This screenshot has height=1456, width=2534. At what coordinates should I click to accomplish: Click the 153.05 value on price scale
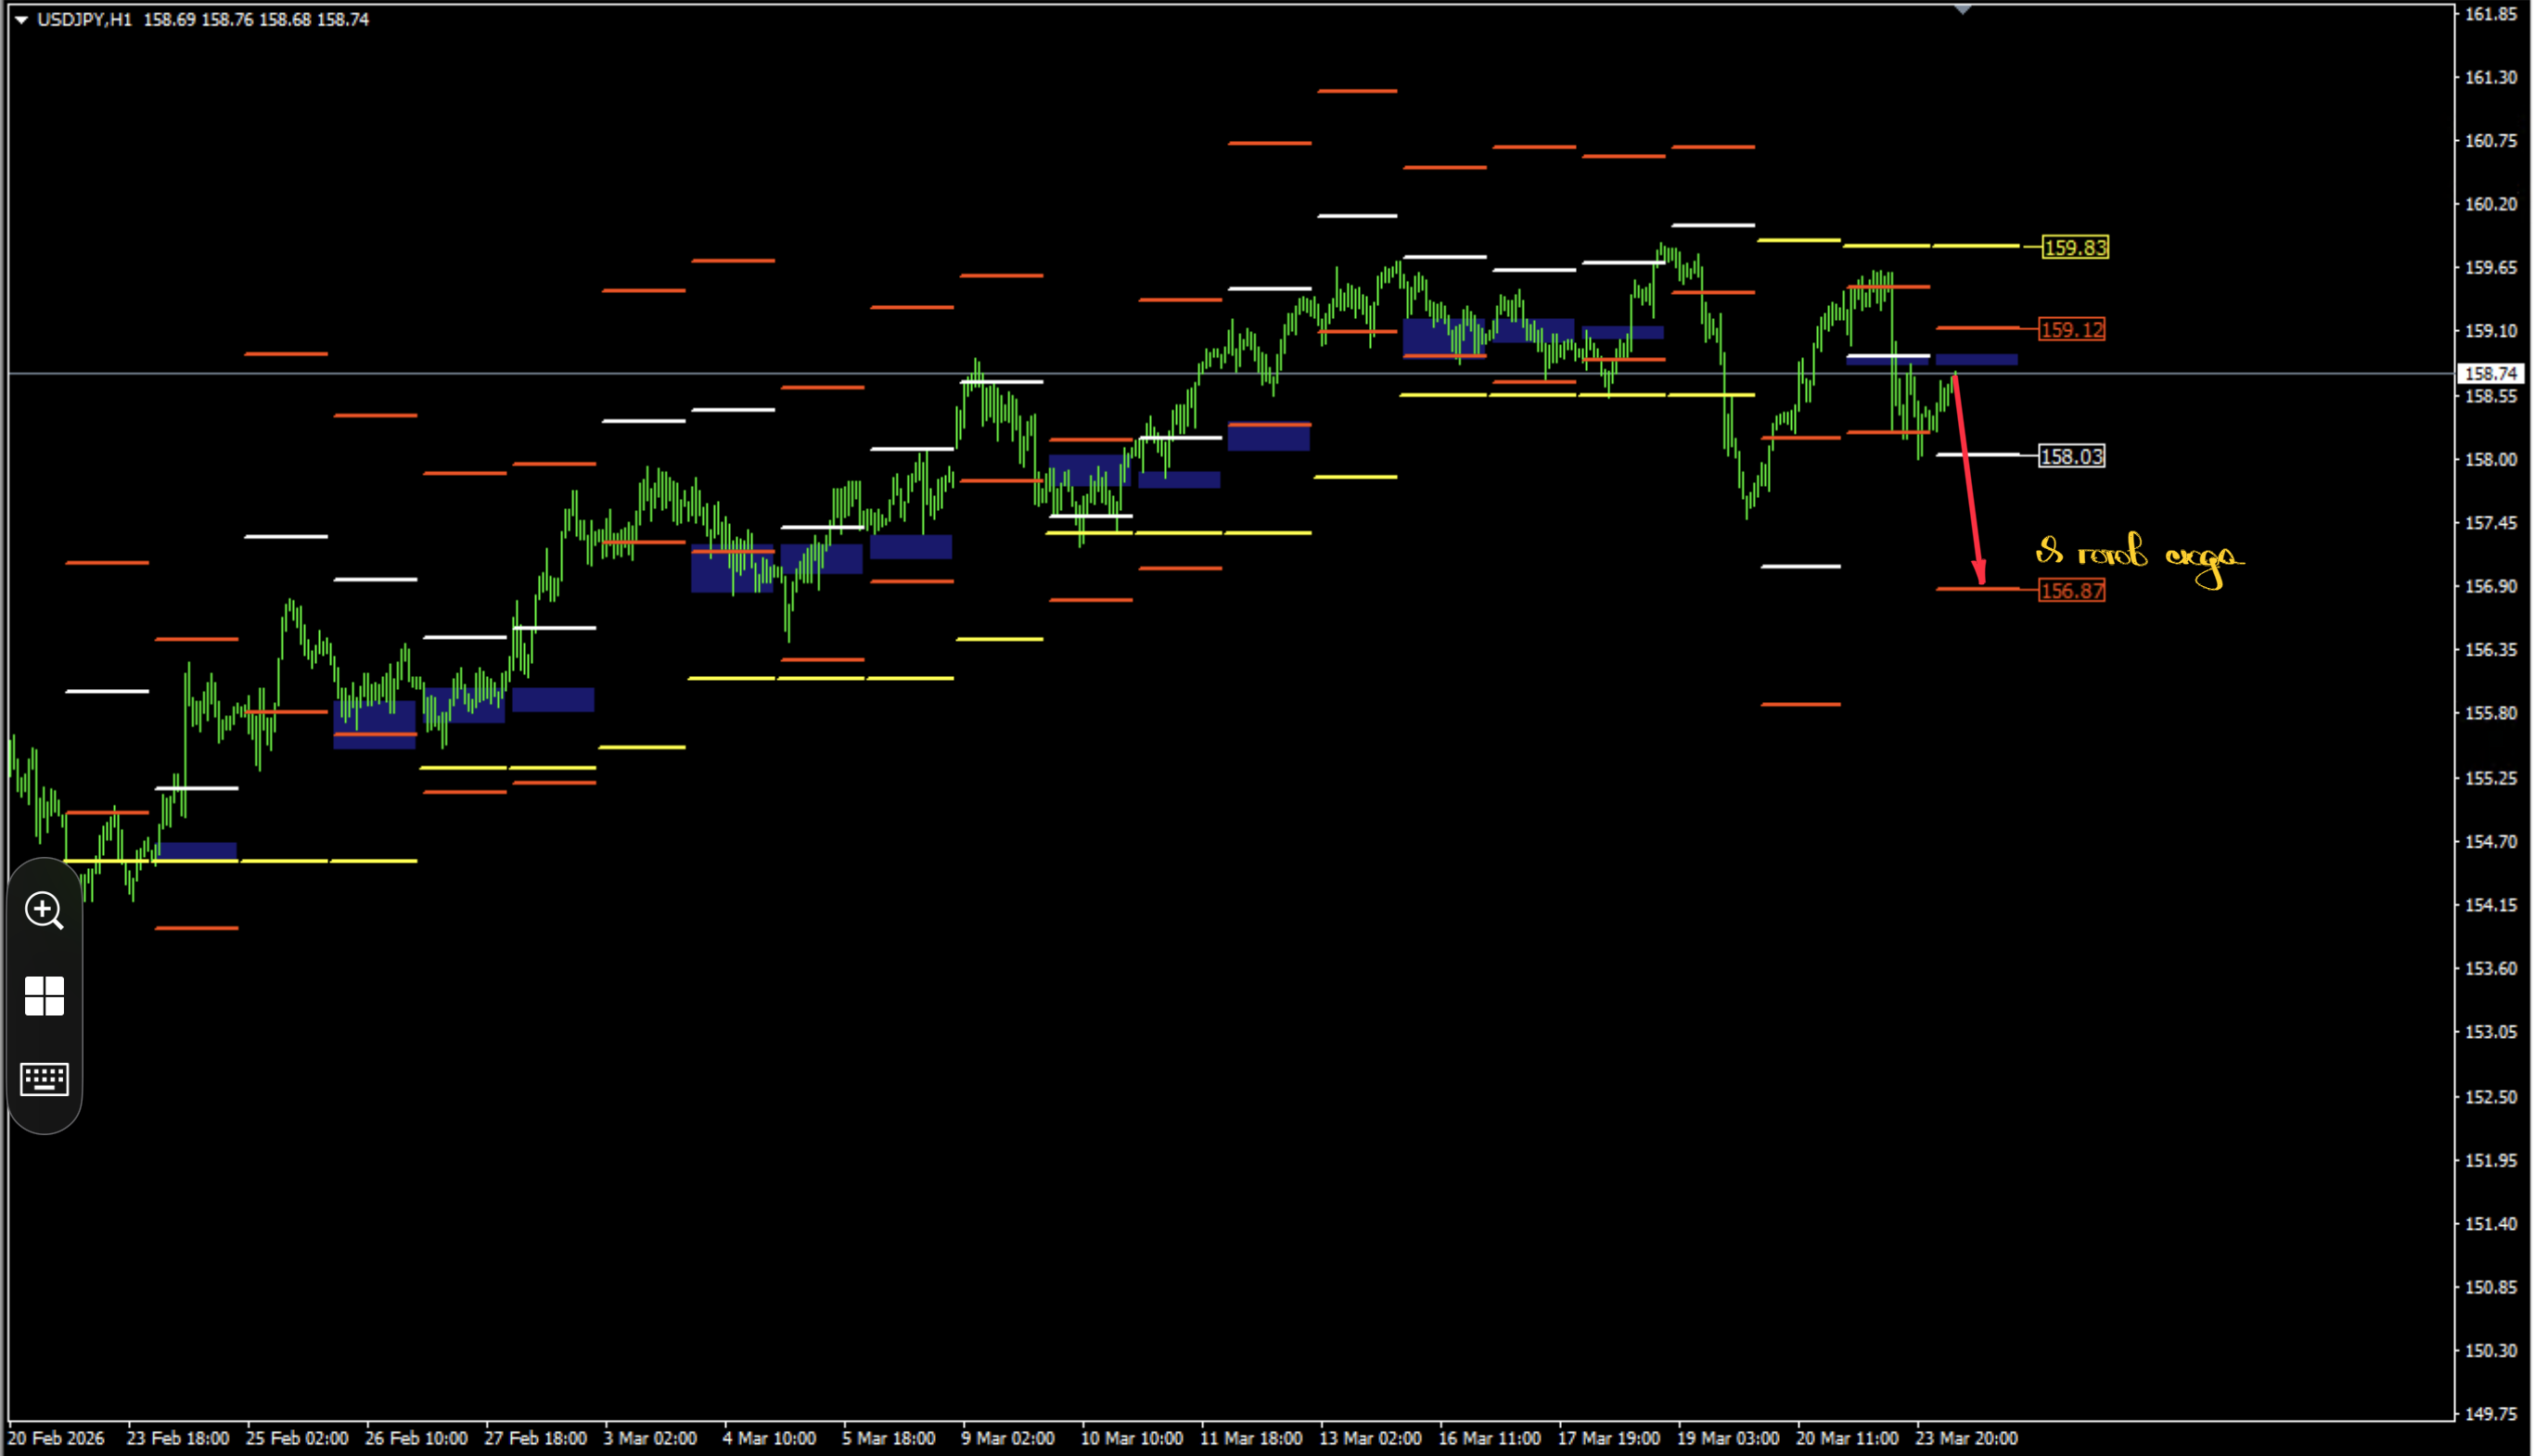coord(2490,1032)
